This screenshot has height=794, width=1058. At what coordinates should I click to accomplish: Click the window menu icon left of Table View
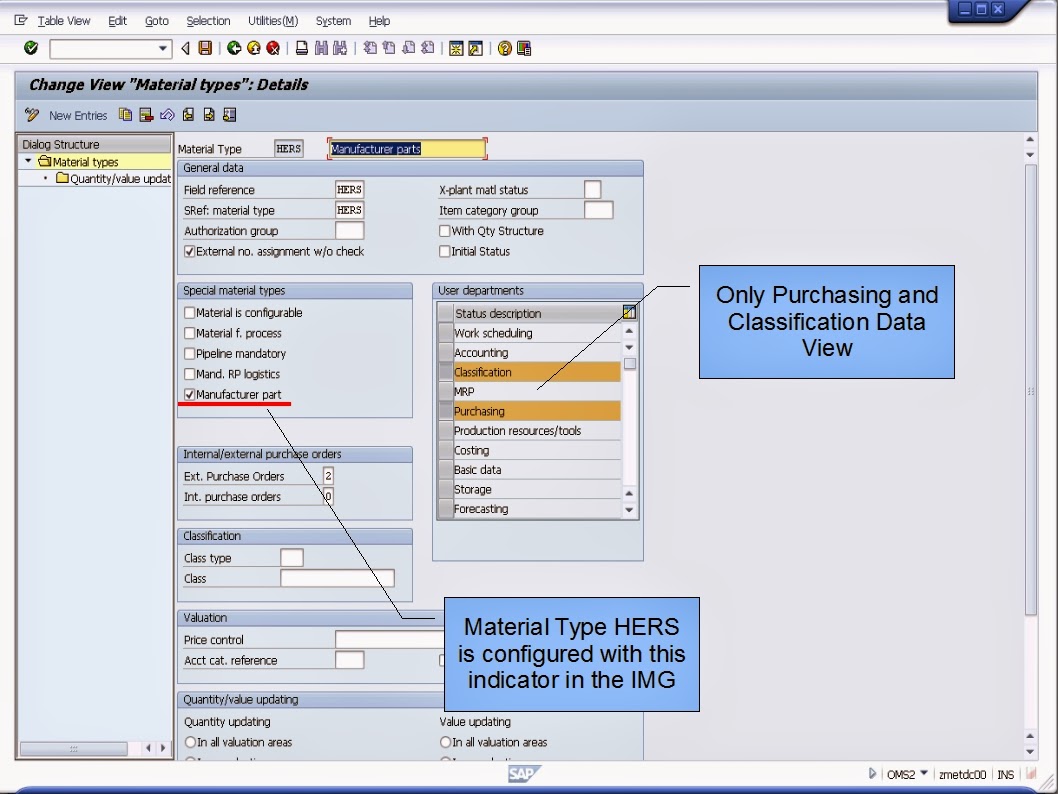click(21, 20)
